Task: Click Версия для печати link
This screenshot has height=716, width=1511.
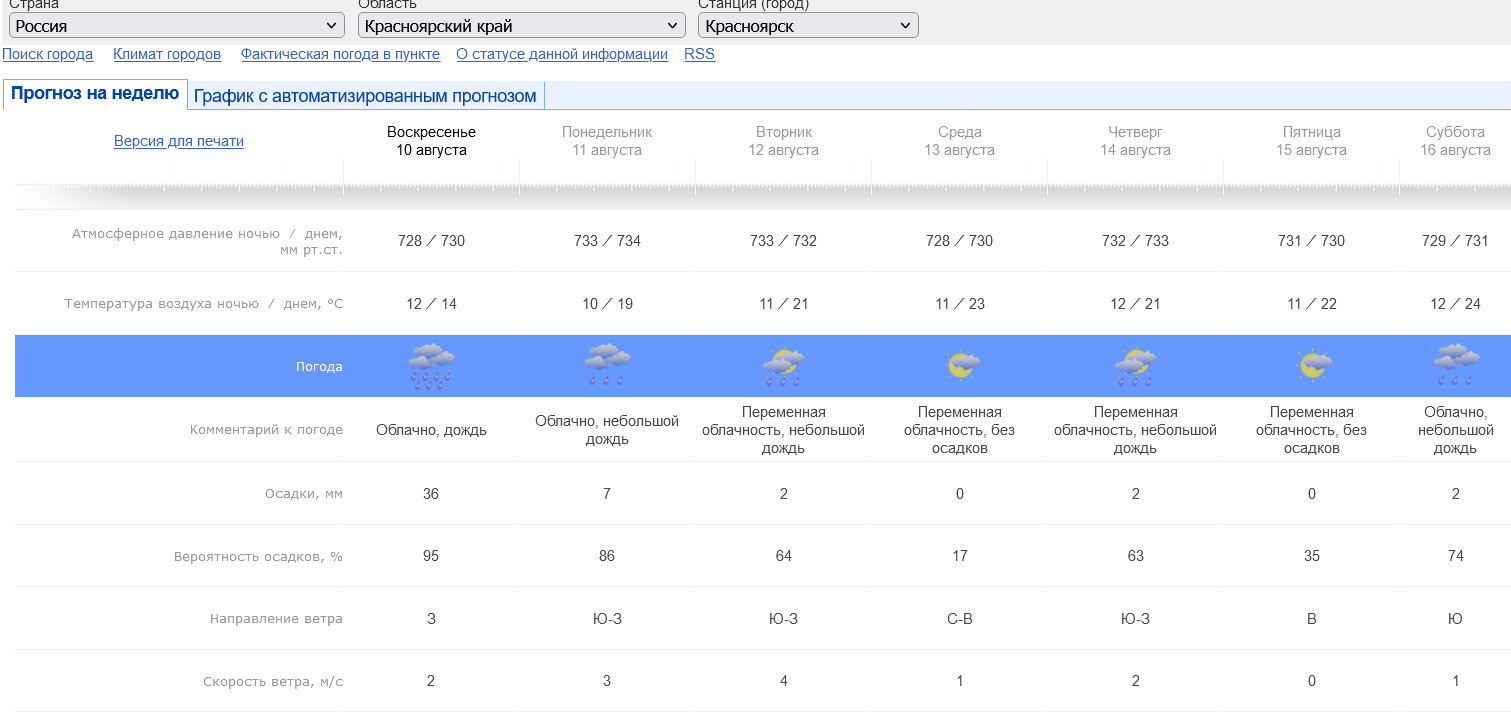Action: click(179, 141)
